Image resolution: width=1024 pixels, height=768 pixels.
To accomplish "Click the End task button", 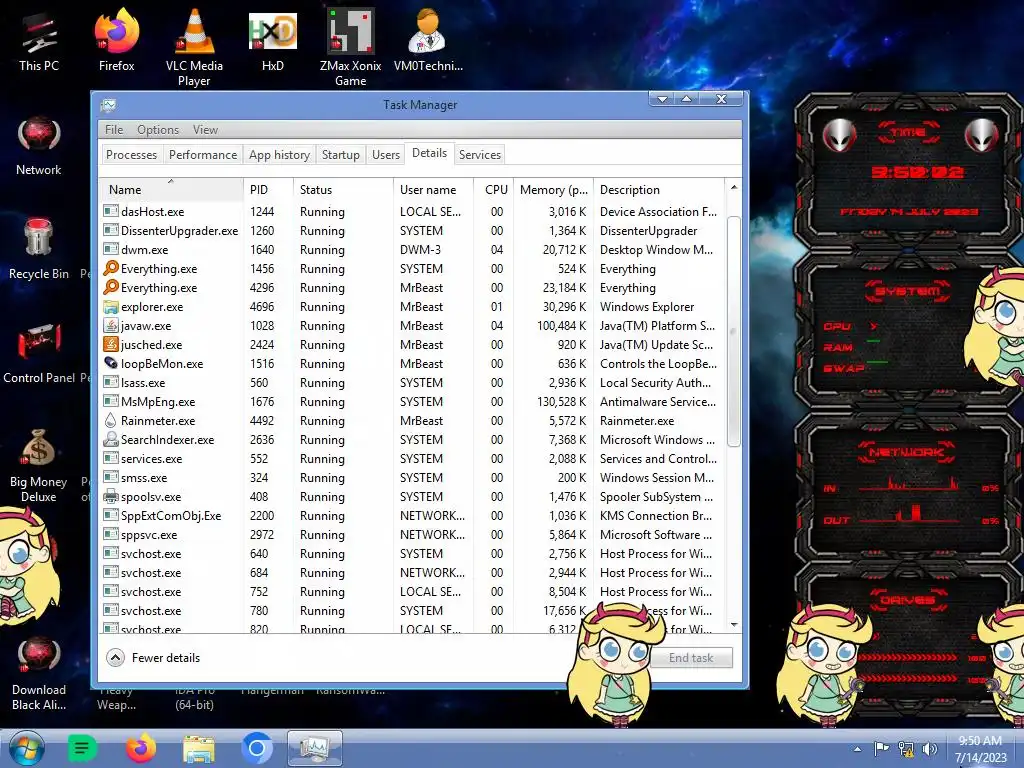I will coord(691,658).
